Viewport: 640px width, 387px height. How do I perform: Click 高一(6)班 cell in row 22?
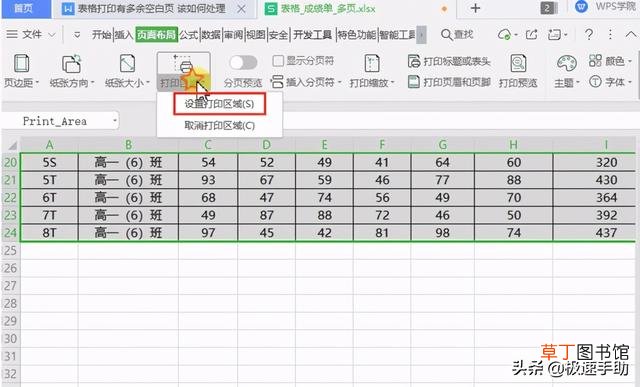pyautogui.click(x=128, y=198)
